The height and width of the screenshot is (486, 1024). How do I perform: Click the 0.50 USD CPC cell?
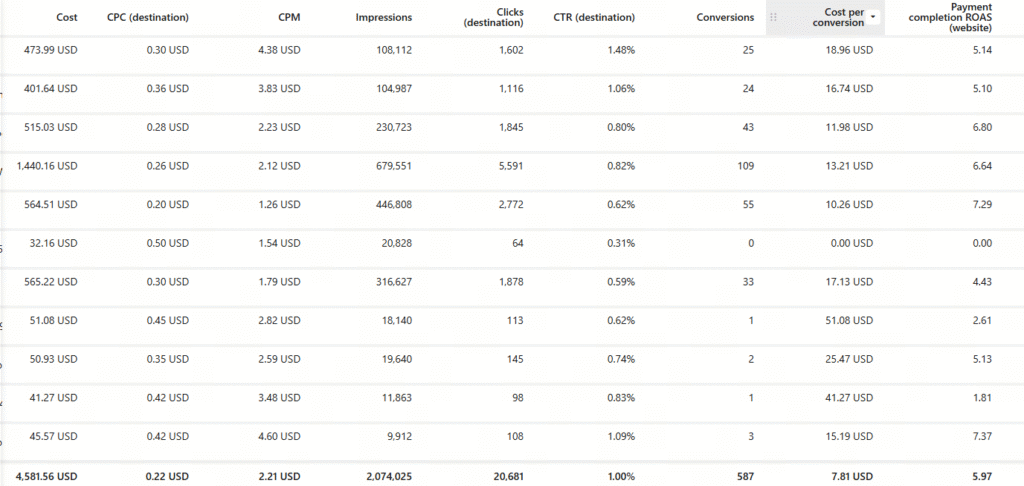[167, 243]
